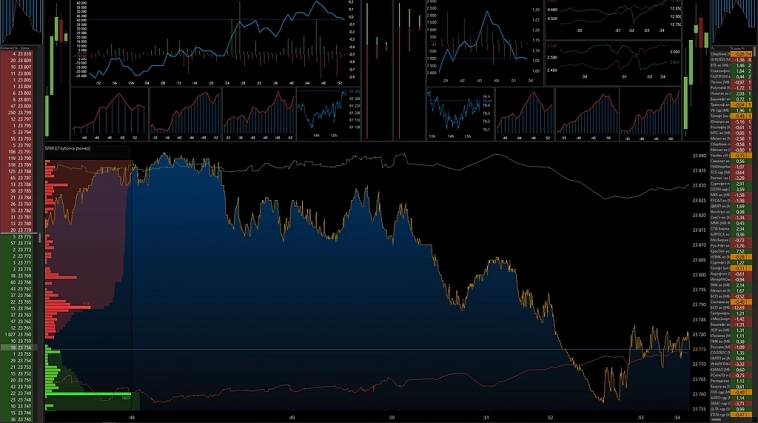Image resolution: width=758 pixels, height=423 pixels.
Task: Click the highlighted current price tag on right axis
Action: (x=699, y=349)
